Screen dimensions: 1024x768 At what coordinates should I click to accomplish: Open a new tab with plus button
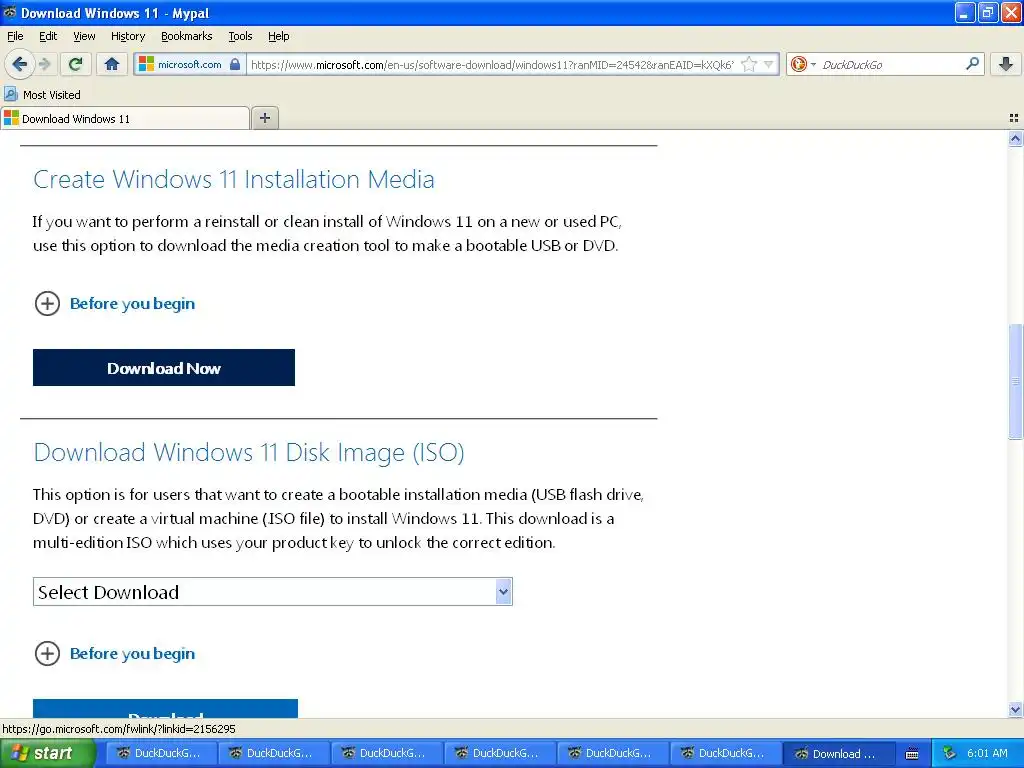click(x=264, y=118)
